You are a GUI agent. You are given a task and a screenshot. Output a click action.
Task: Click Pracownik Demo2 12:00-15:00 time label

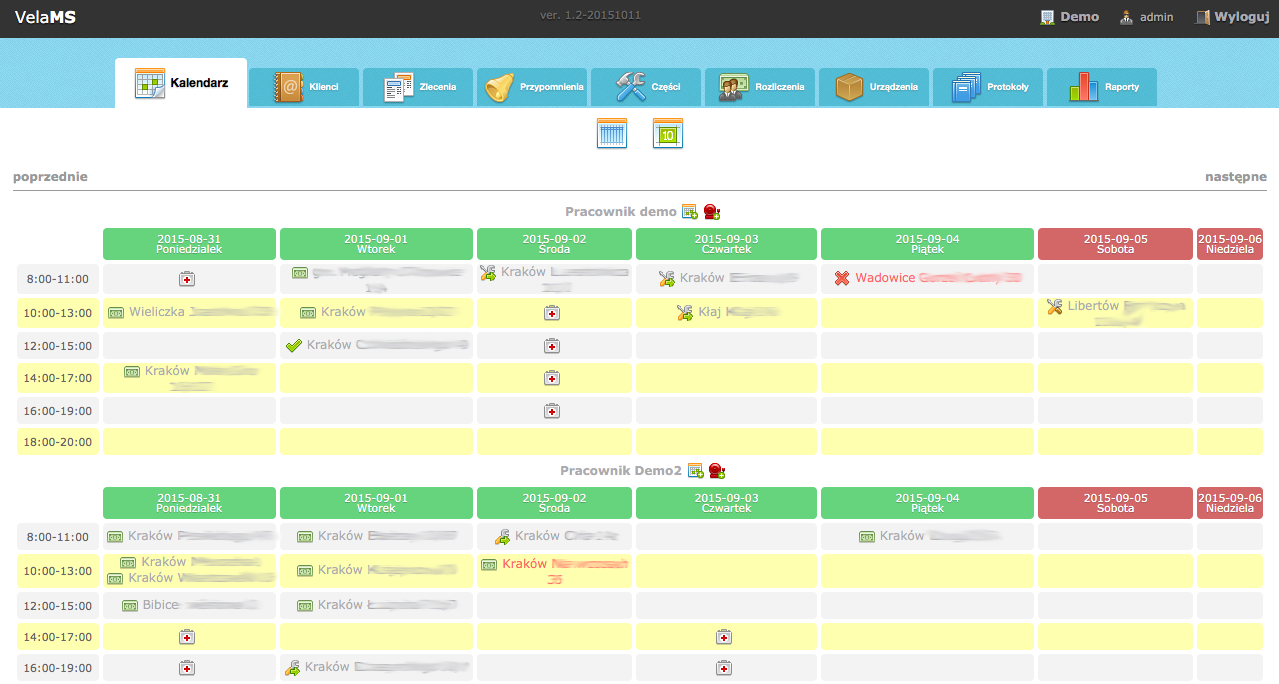(59, 606)
